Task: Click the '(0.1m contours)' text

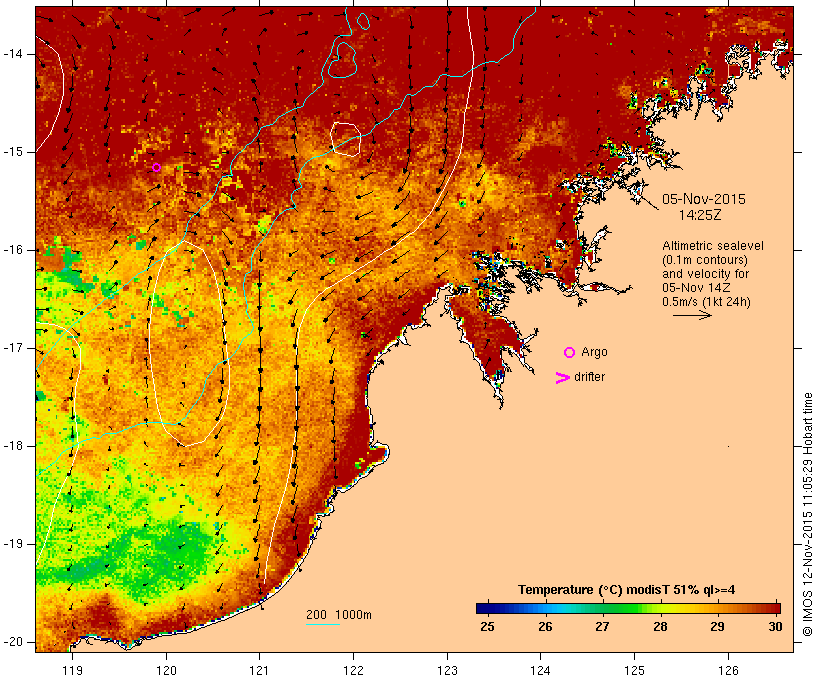Action: coord(704,260)
